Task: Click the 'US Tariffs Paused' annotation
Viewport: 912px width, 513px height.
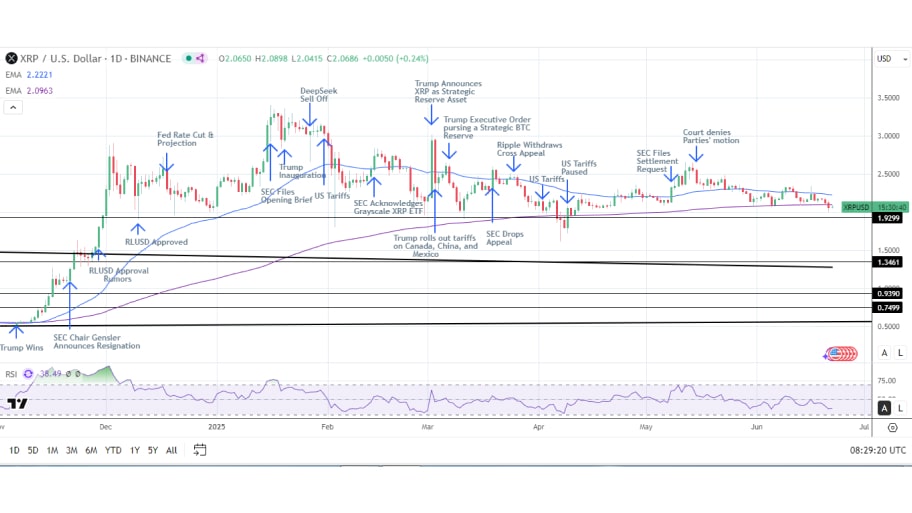Action: [579, 168]
